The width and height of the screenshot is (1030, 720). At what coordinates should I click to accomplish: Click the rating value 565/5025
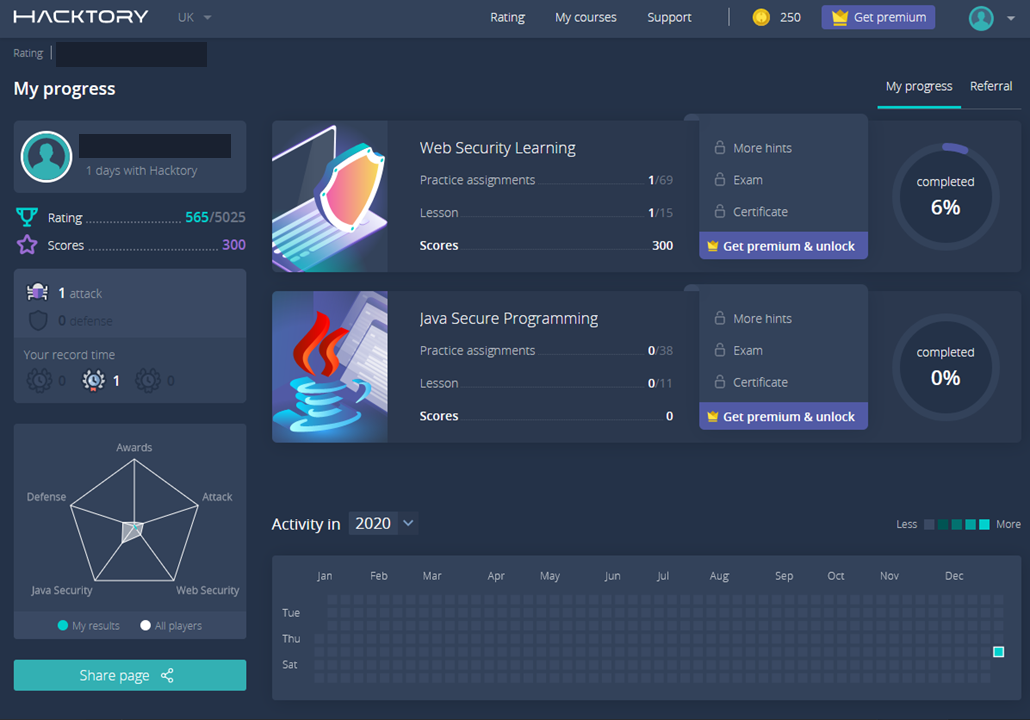coord(215,217)
